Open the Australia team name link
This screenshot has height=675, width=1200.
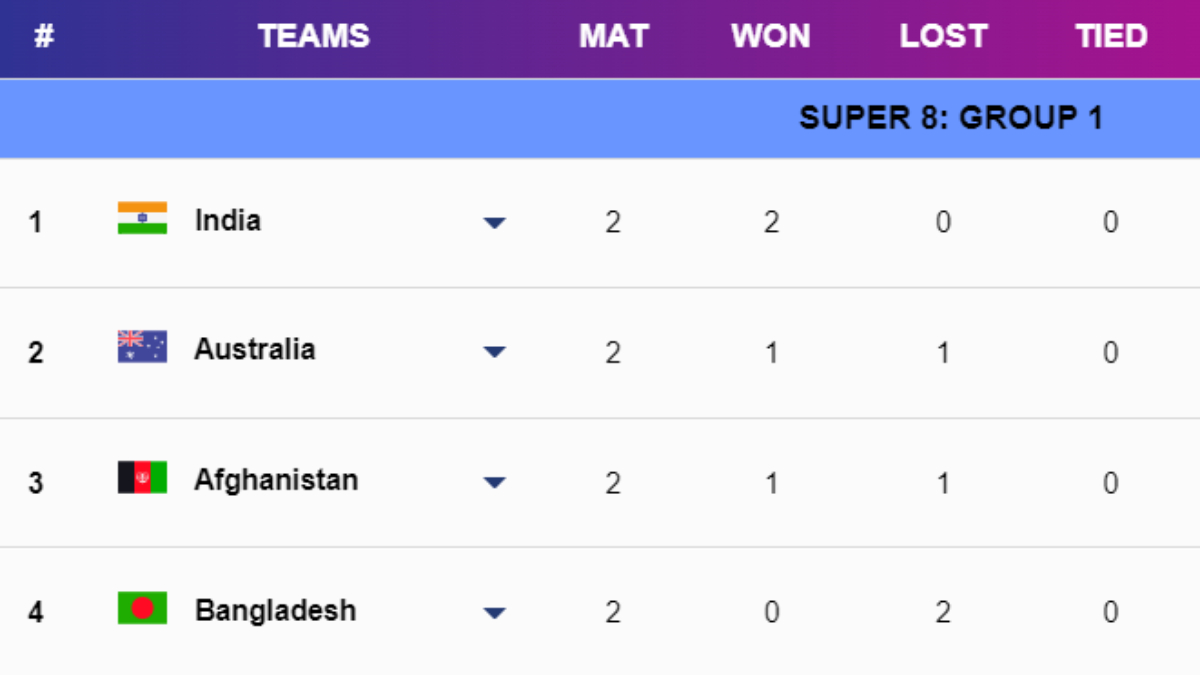(254, 349)
